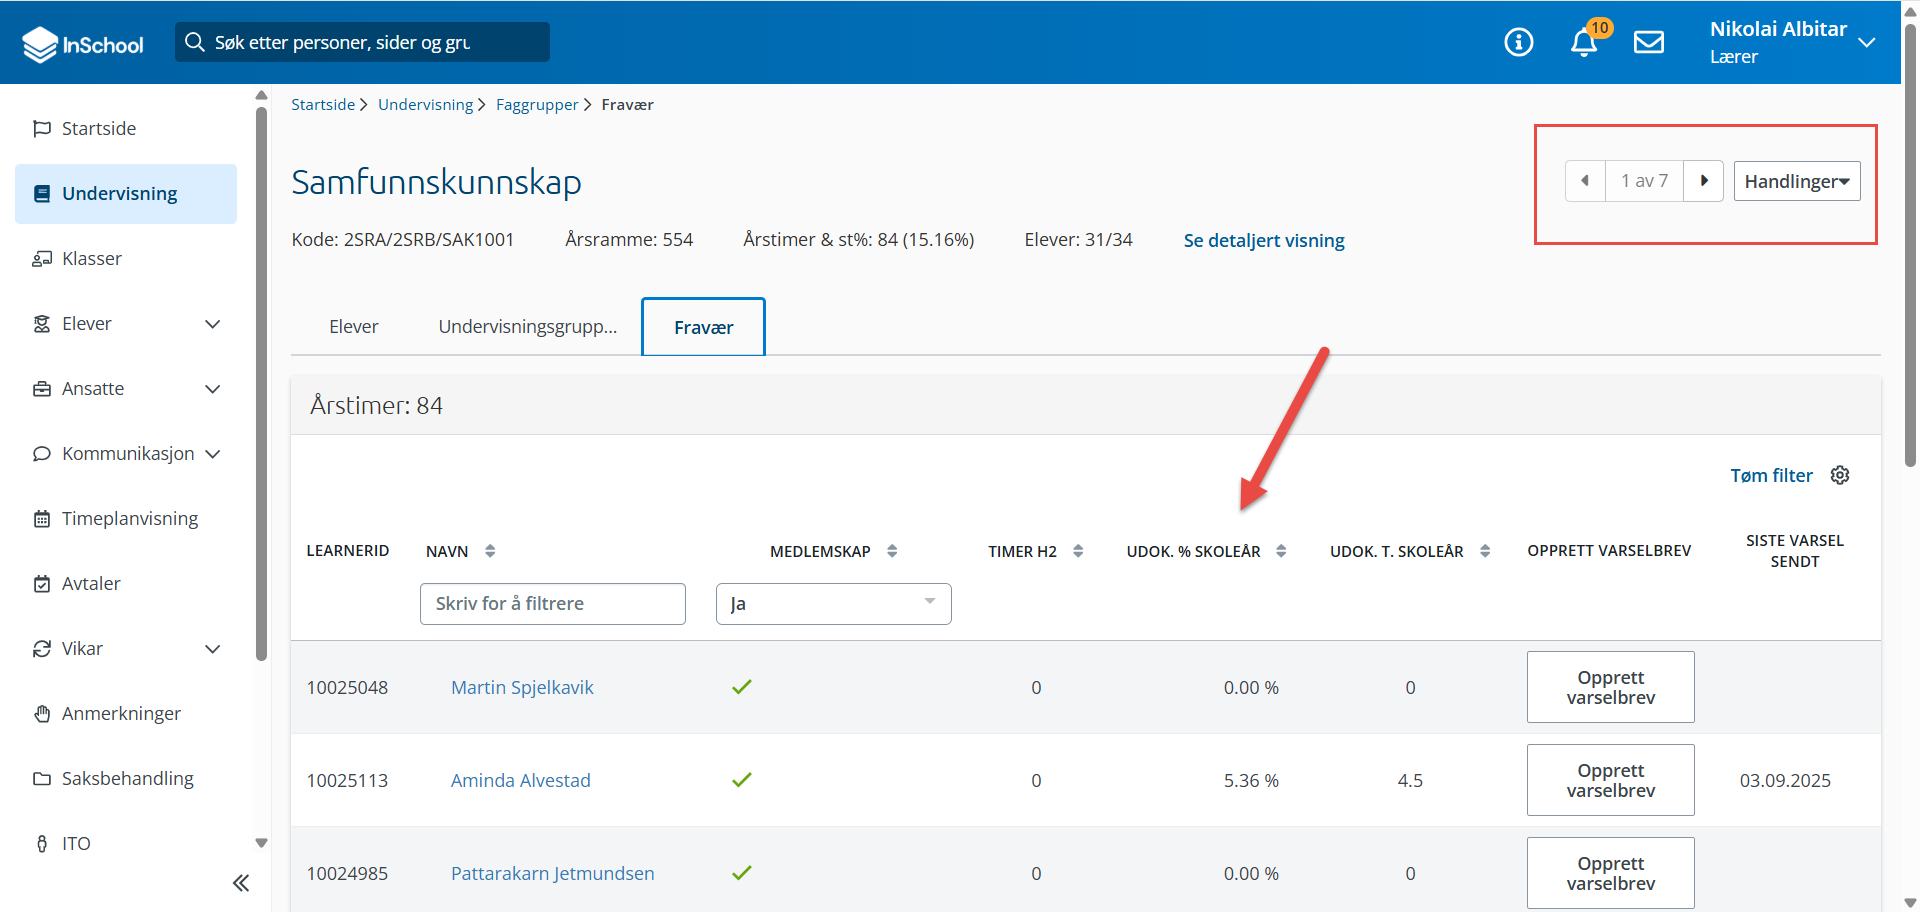Click Startside breadcrumb link
Screen dimensions: 1920x912
tap(323, 104)
